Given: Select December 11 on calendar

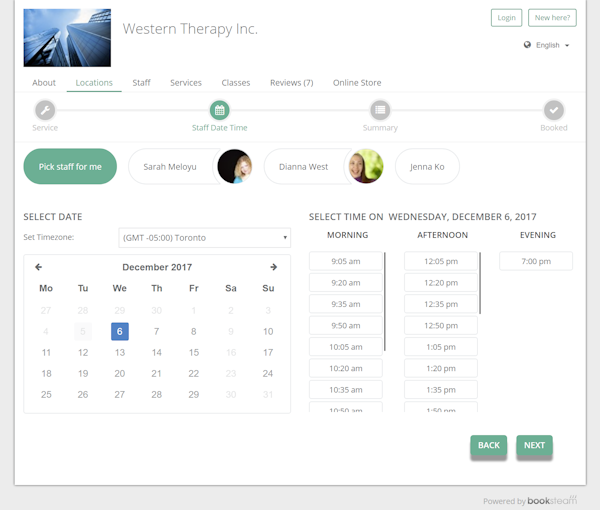Looking at the screenshot, I should click(46, 352).
